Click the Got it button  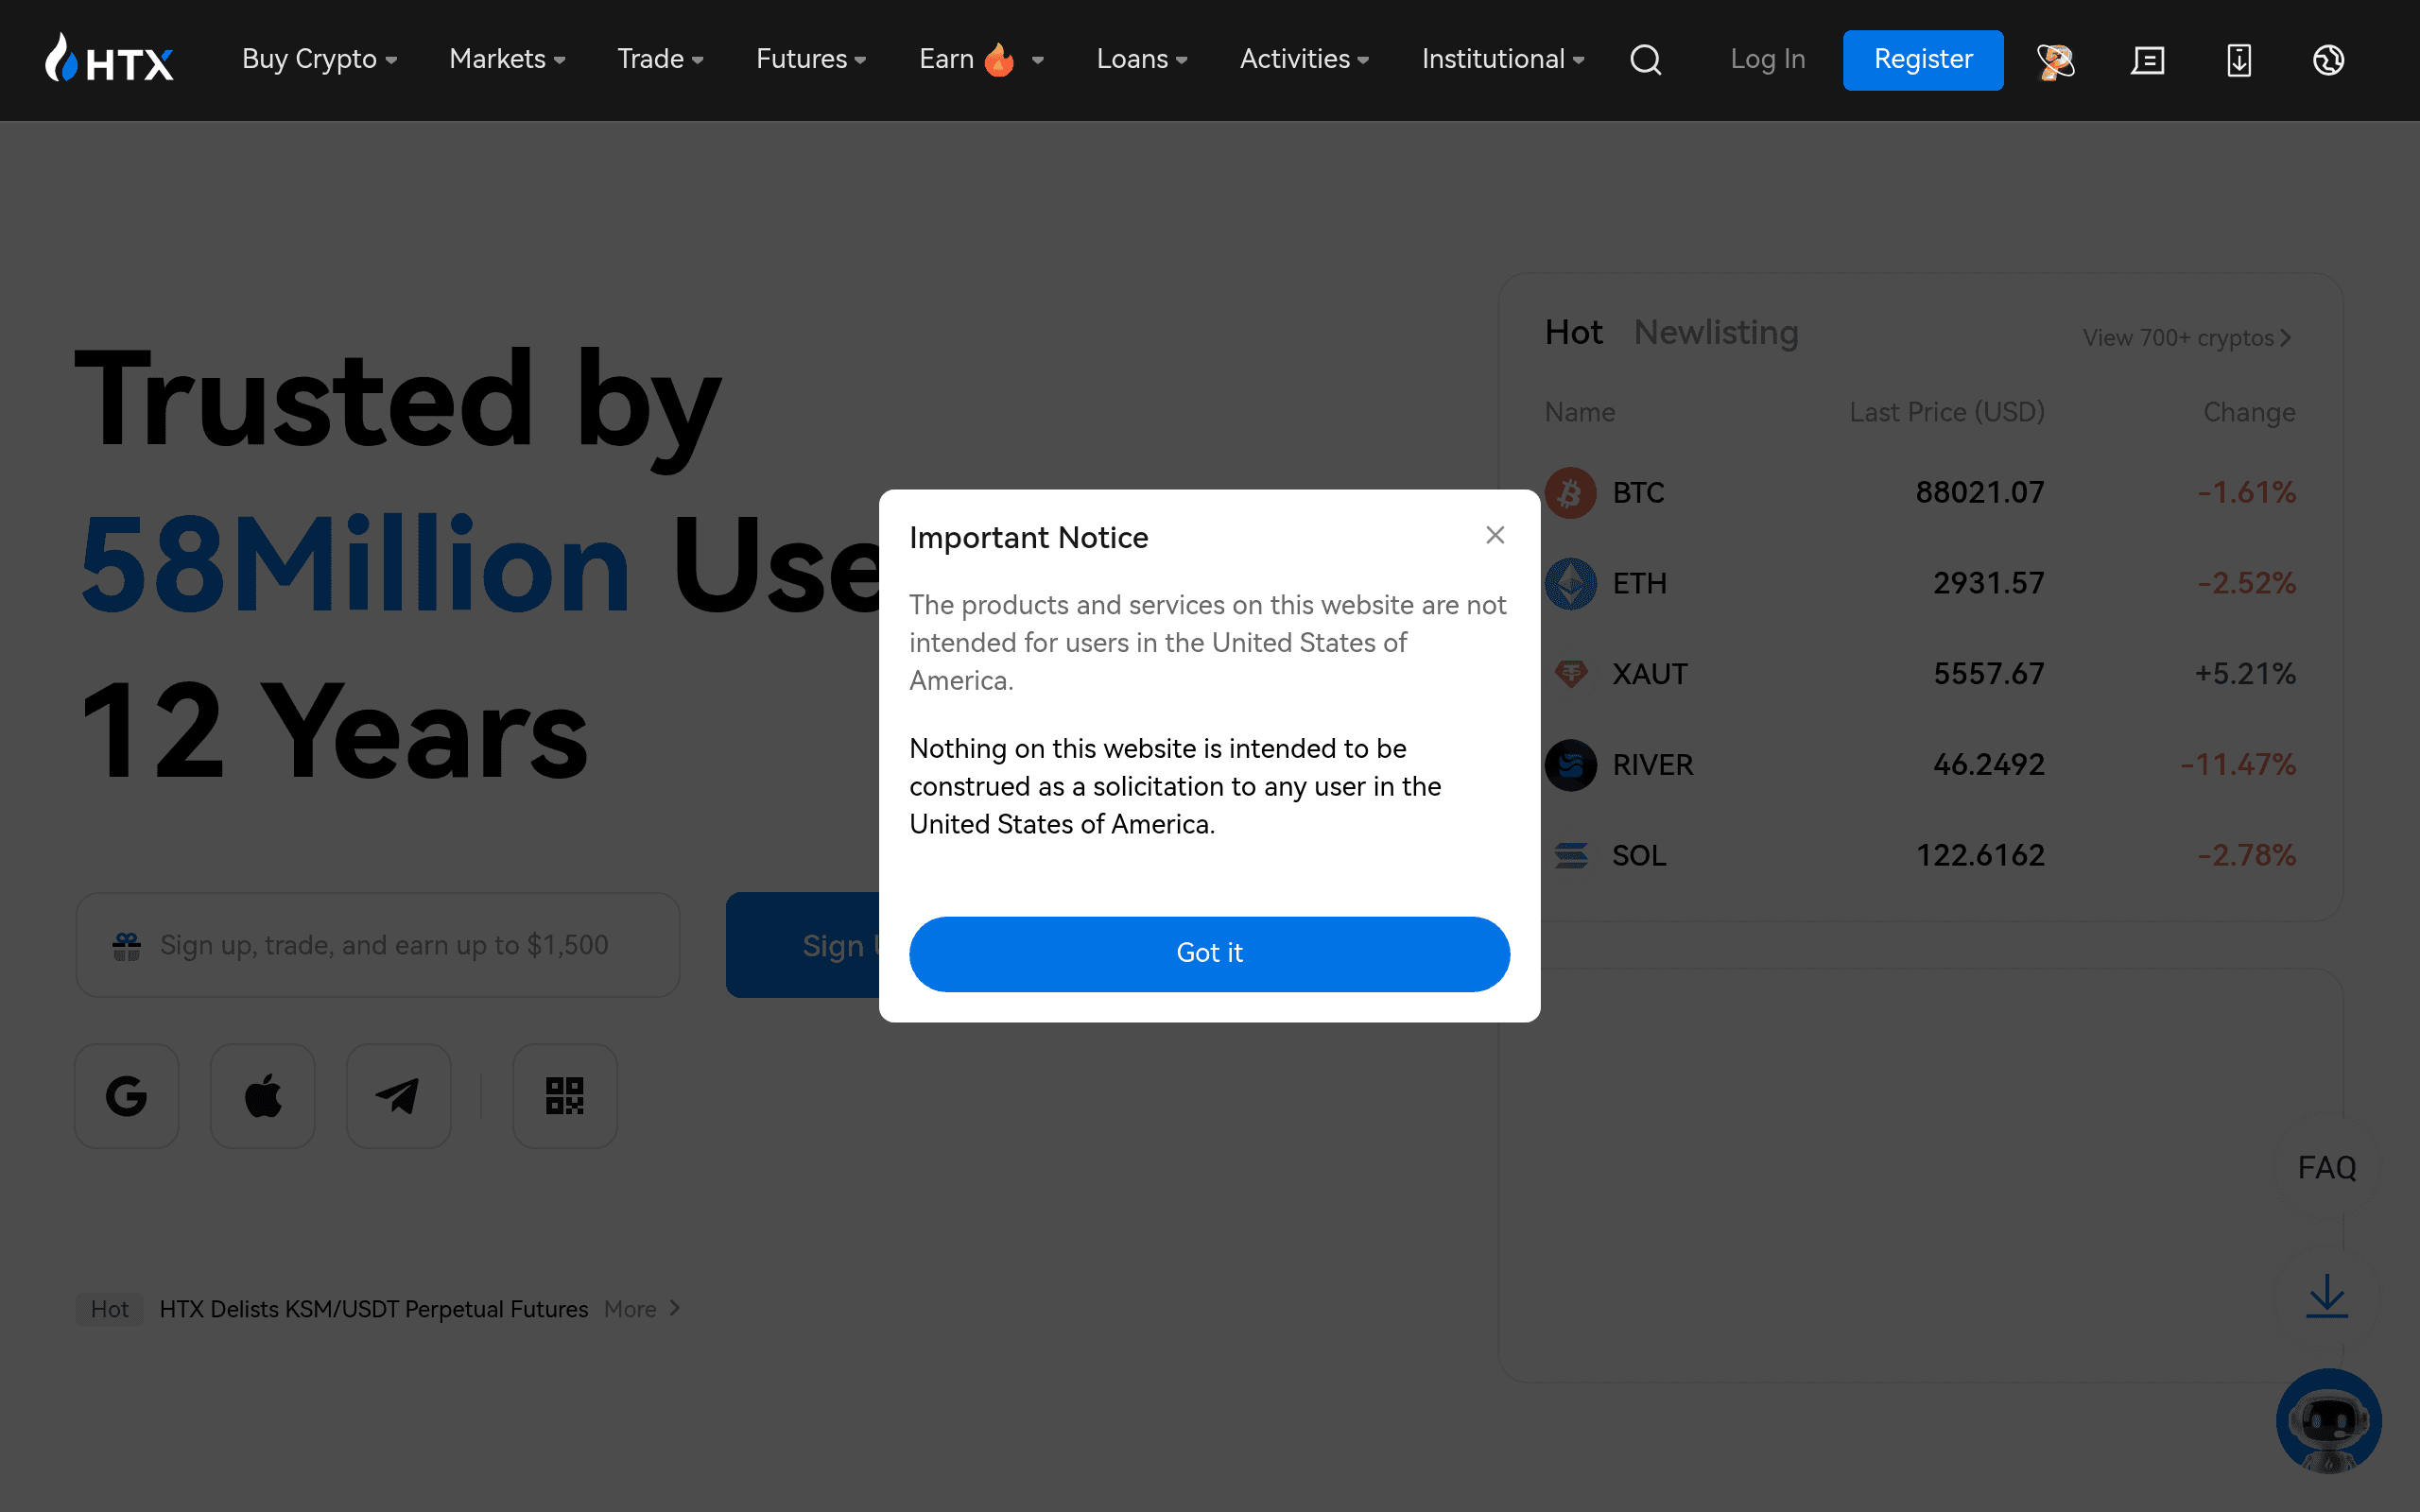[x=1209, y=953]
